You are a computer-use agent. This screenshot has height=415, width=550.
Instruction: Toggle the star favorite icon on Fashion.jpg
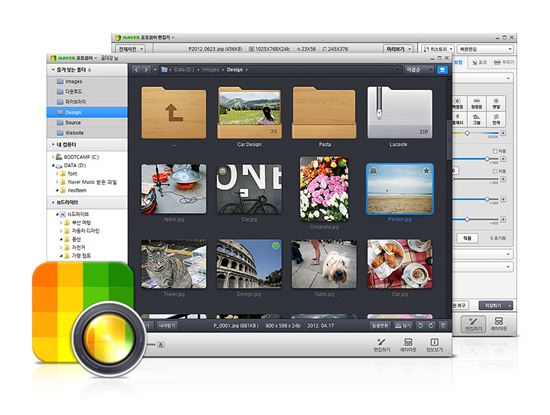[x=426, y=171]
